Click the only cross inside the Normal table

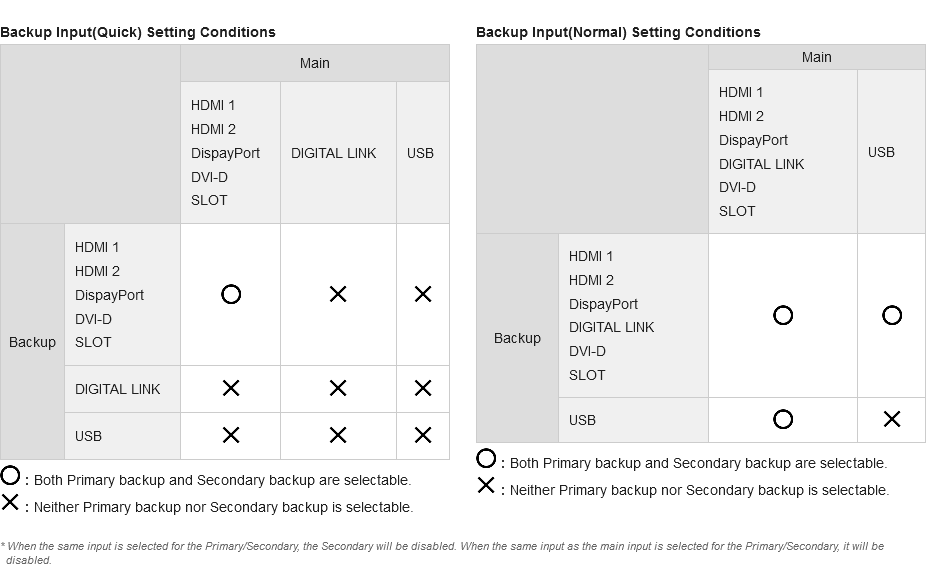[892, 419]
